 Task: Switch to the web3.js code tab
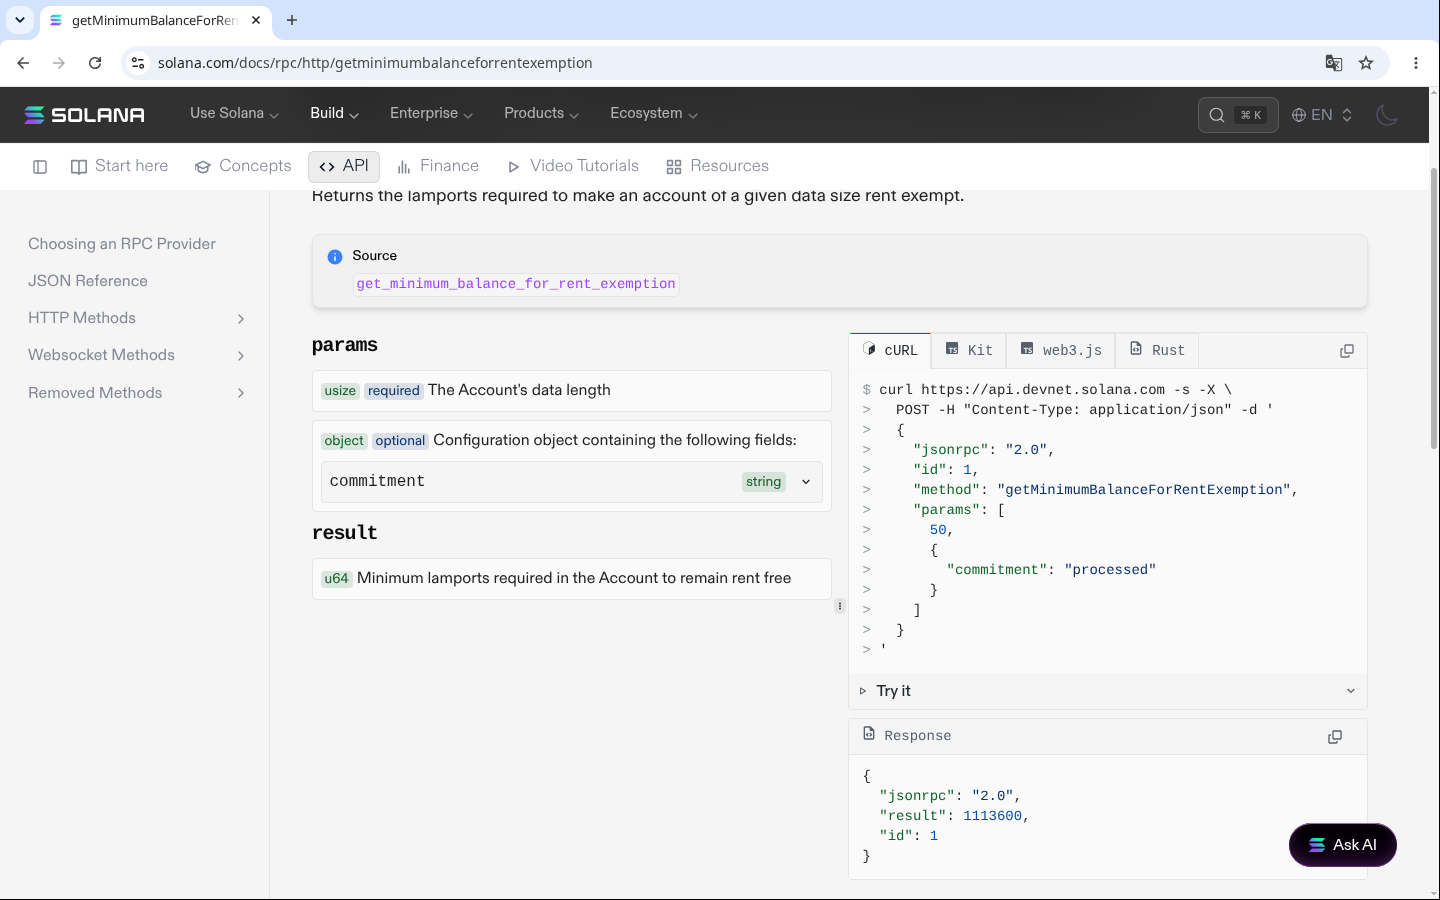pyautogui.click(x=1061, y=350)
